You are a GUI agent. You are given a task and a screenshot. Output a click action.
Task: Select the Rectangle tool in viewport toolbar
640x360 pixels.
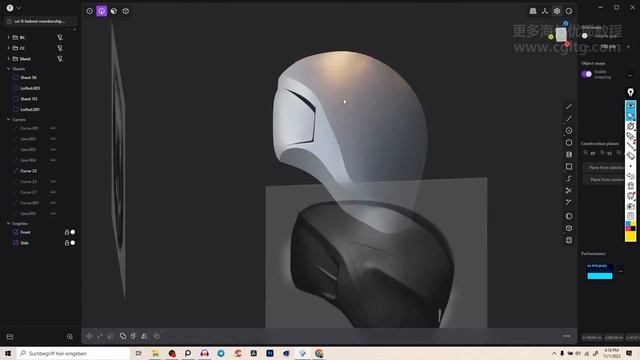569,167
